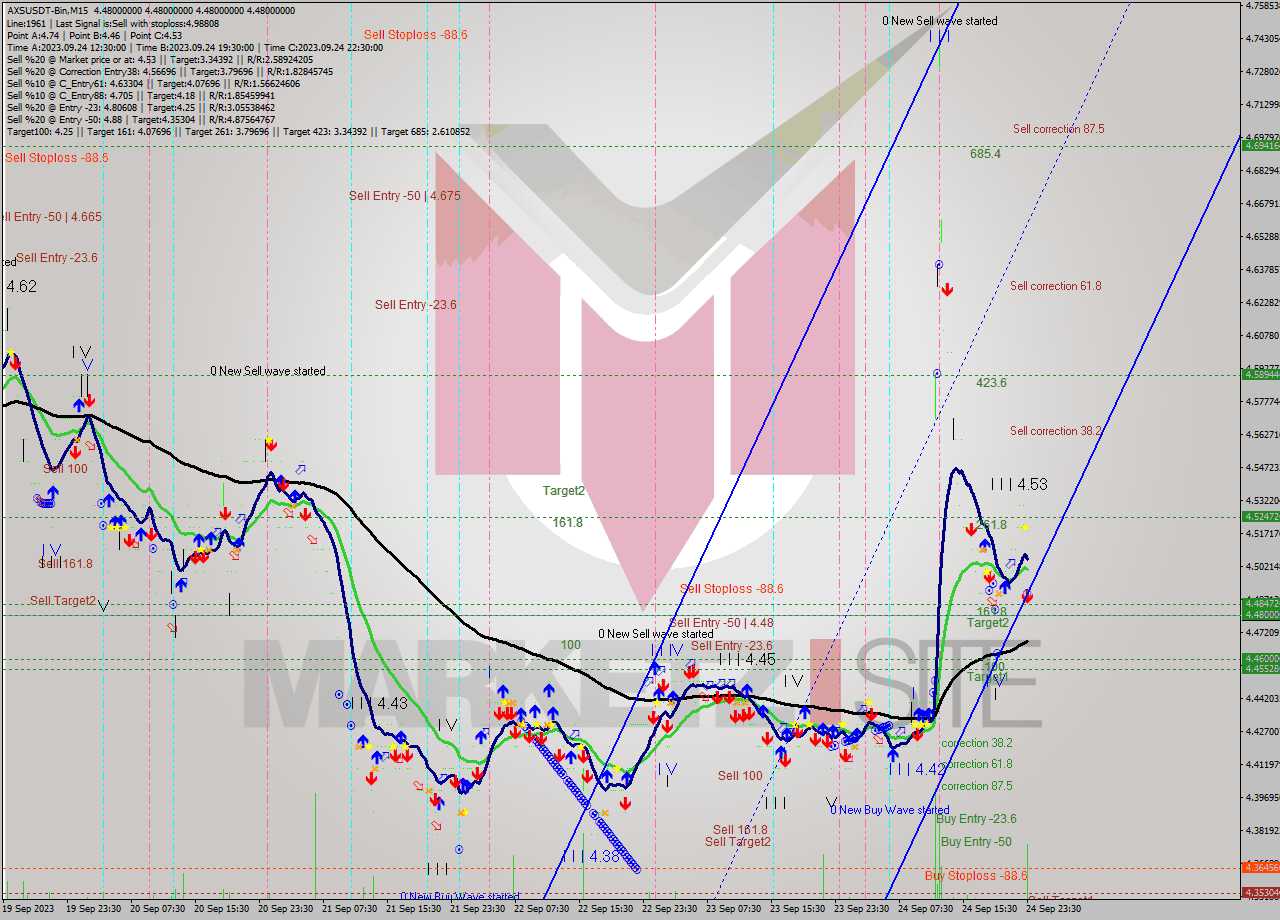The image size is (1280, 920).
Task: Click the 'Target100: 4.25 || Target 161' line
Action: pos(238,131)
